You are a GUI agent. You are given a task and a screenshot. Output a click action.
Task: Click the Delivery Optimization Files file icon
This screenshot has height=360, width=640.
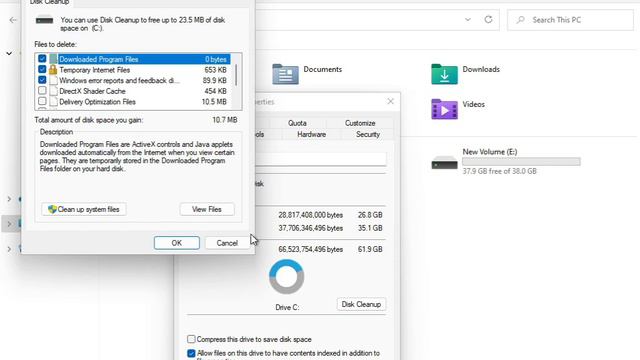[x=53, y=102]
